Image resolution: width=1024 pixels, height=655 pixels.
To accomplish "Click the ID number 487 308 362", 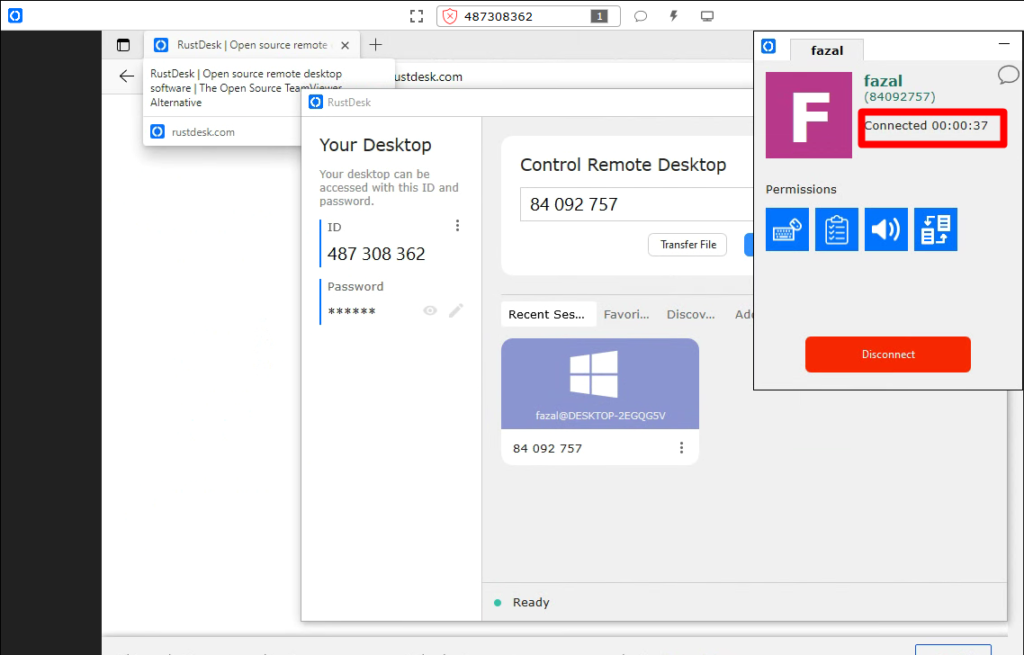I will pos(376,253).
